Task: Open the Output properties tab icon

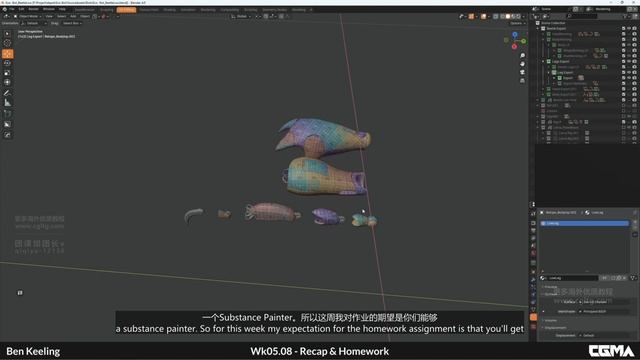Action: [x=533, y=231]
